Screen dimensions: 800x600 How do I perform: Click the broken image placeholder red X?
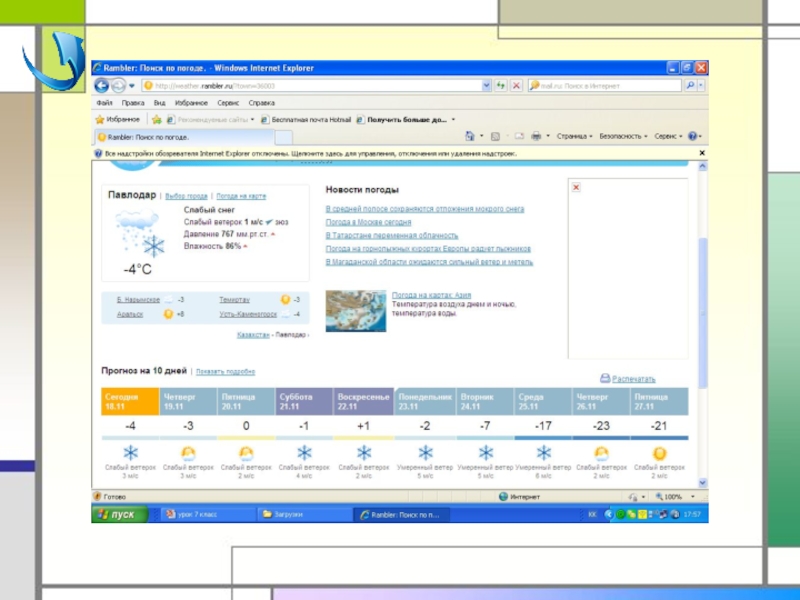pyautogui.click(x=576, y=187)
